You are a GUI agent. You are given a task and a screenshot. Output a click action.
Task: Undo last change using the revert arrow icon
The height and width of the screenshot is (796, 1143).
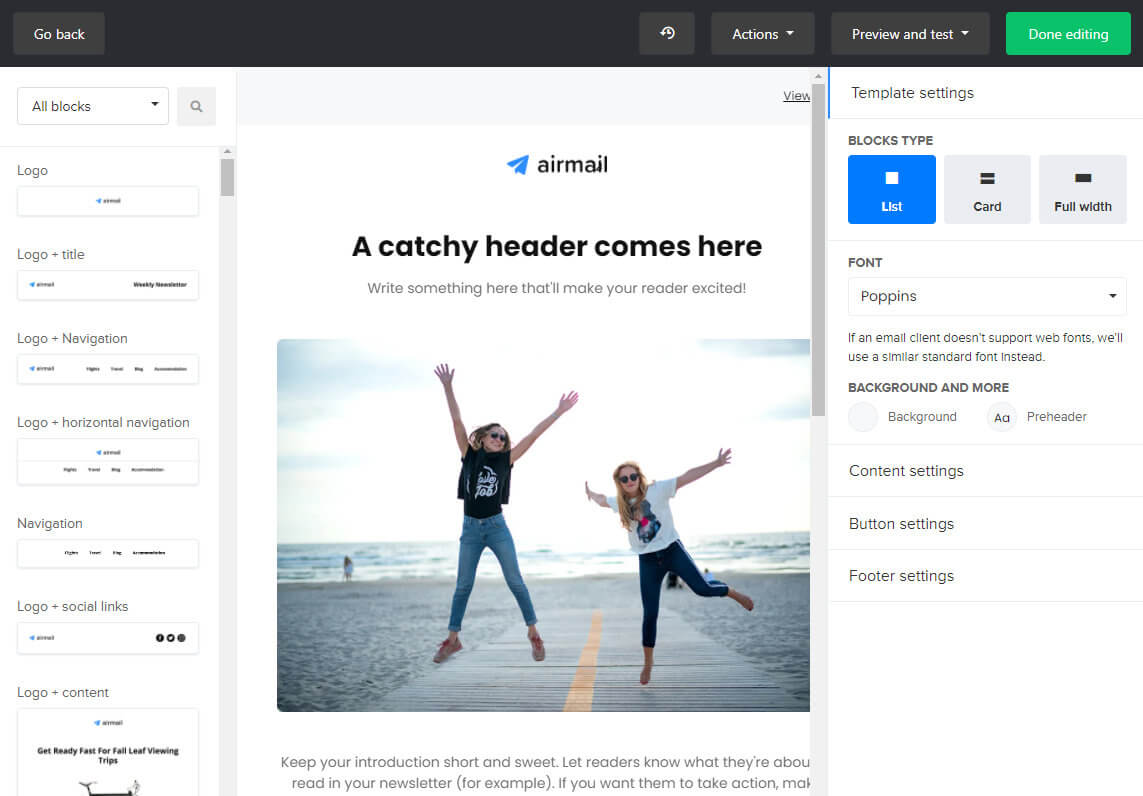(x=666, y=33)
